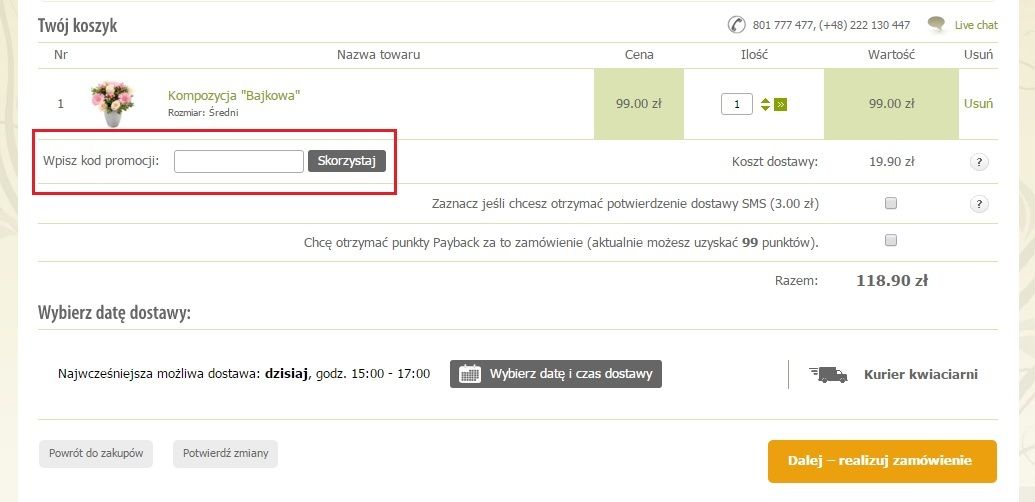Click the delivery truck icon
The height and width of the screenshot is (502, 1035).
[x=828, y=375]
